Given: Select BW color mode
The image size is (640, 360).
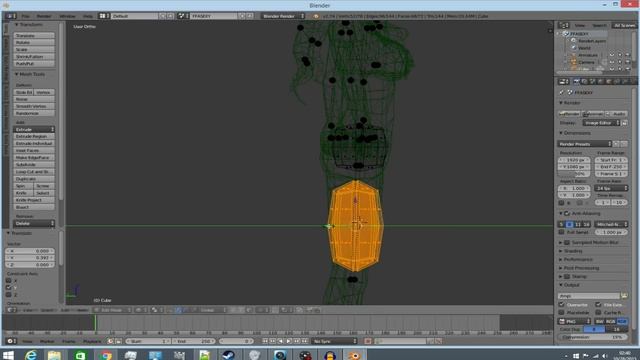Looking at the screenshot, I should tap(600, 321).
